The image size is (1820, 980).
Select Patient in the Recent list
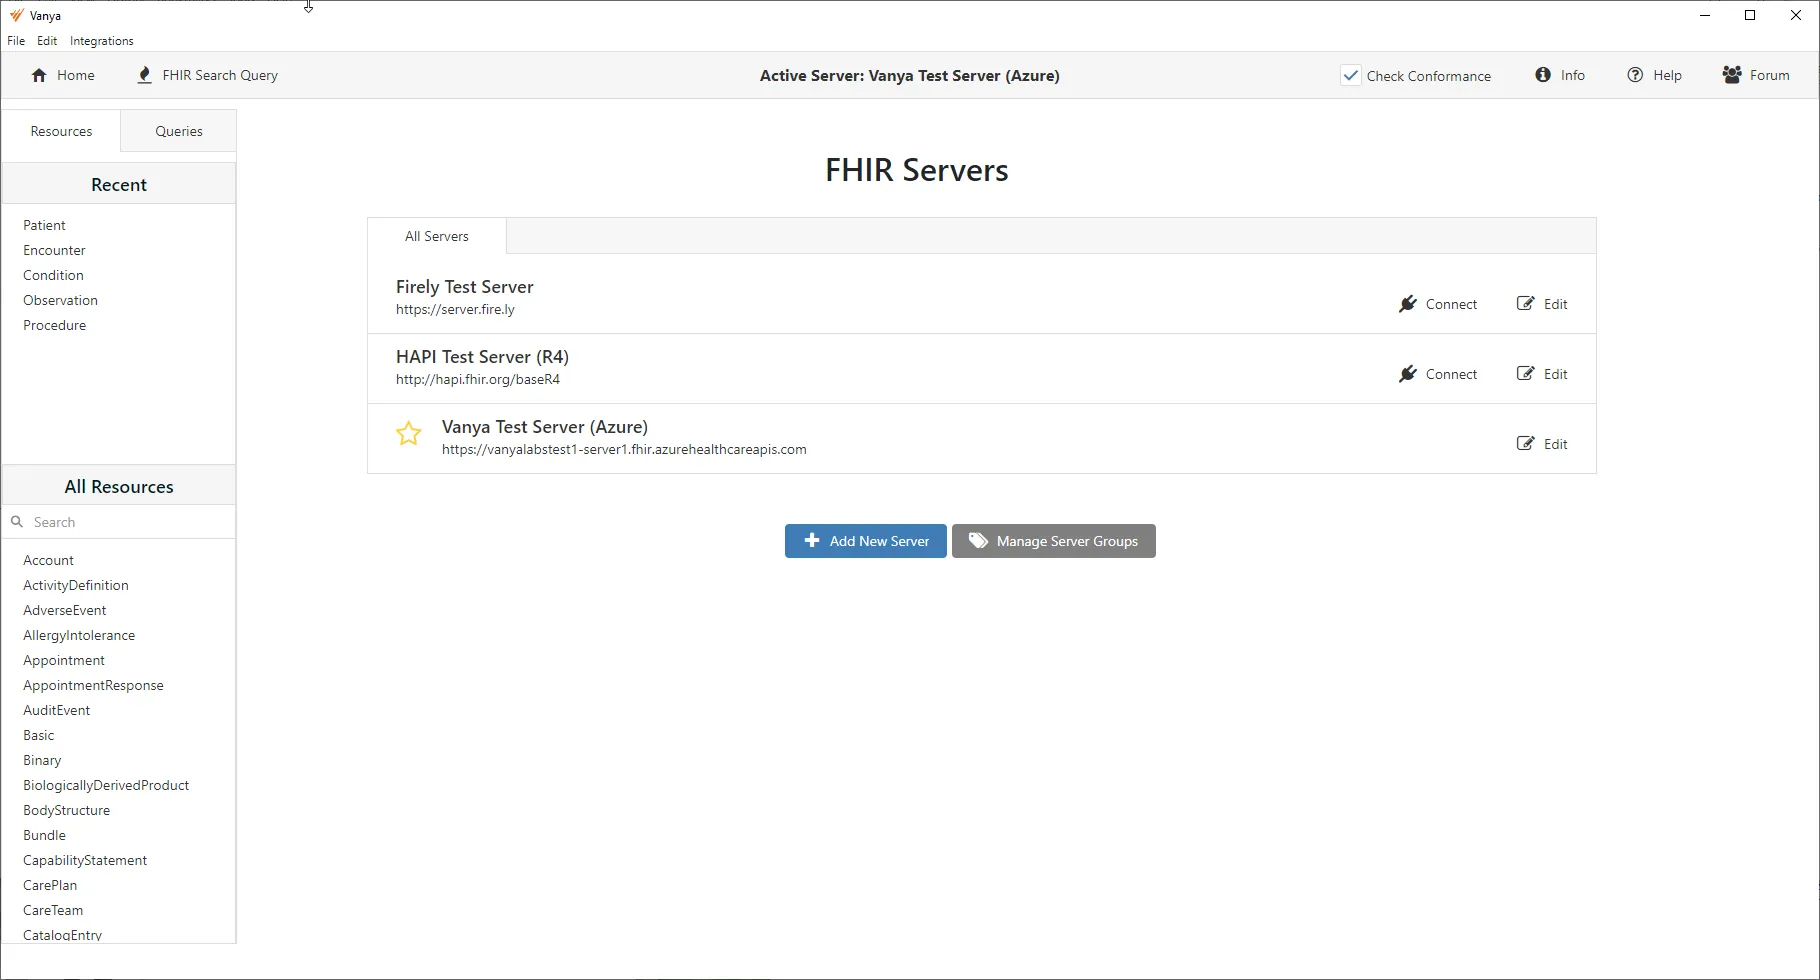tap(45, 225)
